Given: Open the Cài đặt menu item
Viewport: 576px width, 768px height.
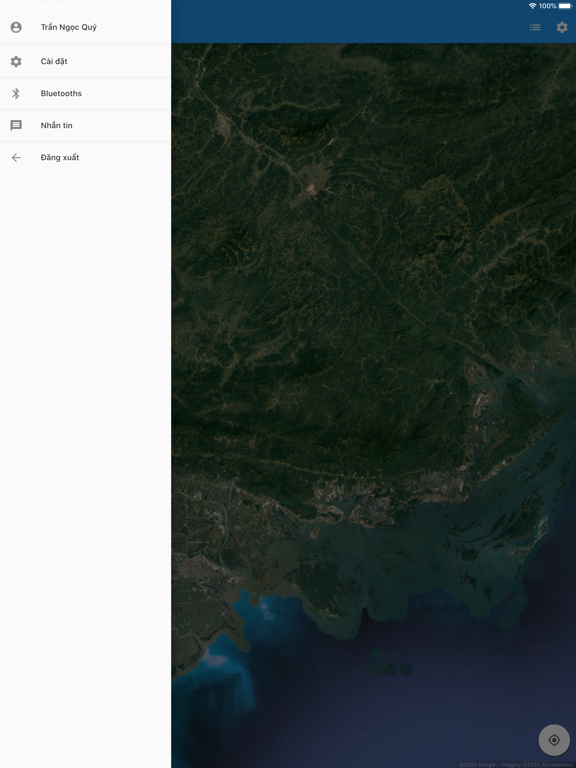Looking at the screenshot, I should pyautogui.click(x=85, y=61).
